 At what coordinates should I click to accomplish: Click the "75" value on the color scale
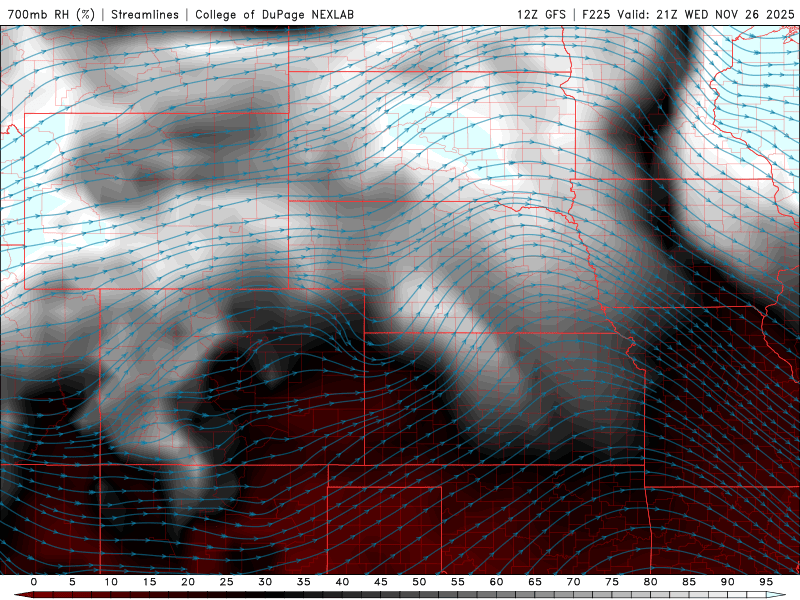pos(612,582)
